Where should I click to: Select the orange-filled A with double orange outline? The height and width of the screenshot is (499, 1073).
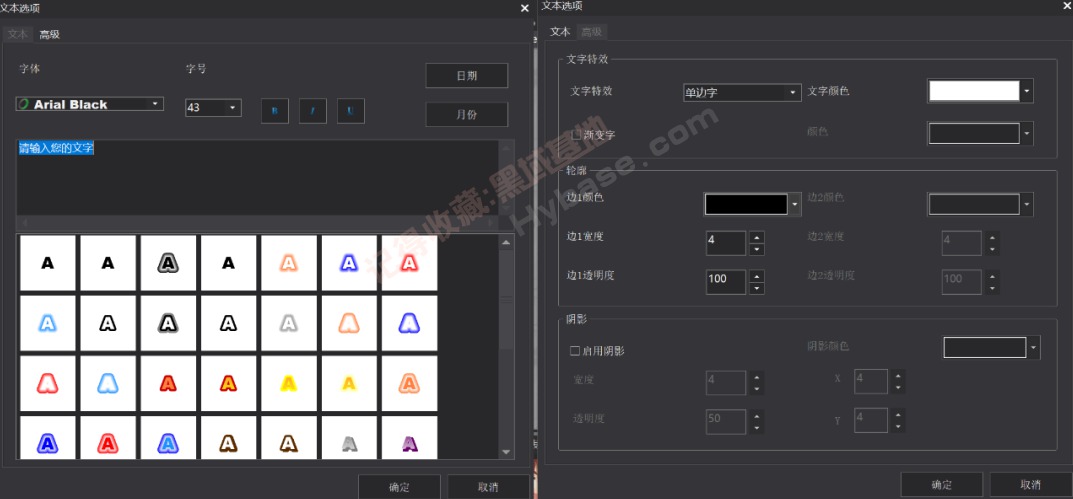click(x=409, y=383)
